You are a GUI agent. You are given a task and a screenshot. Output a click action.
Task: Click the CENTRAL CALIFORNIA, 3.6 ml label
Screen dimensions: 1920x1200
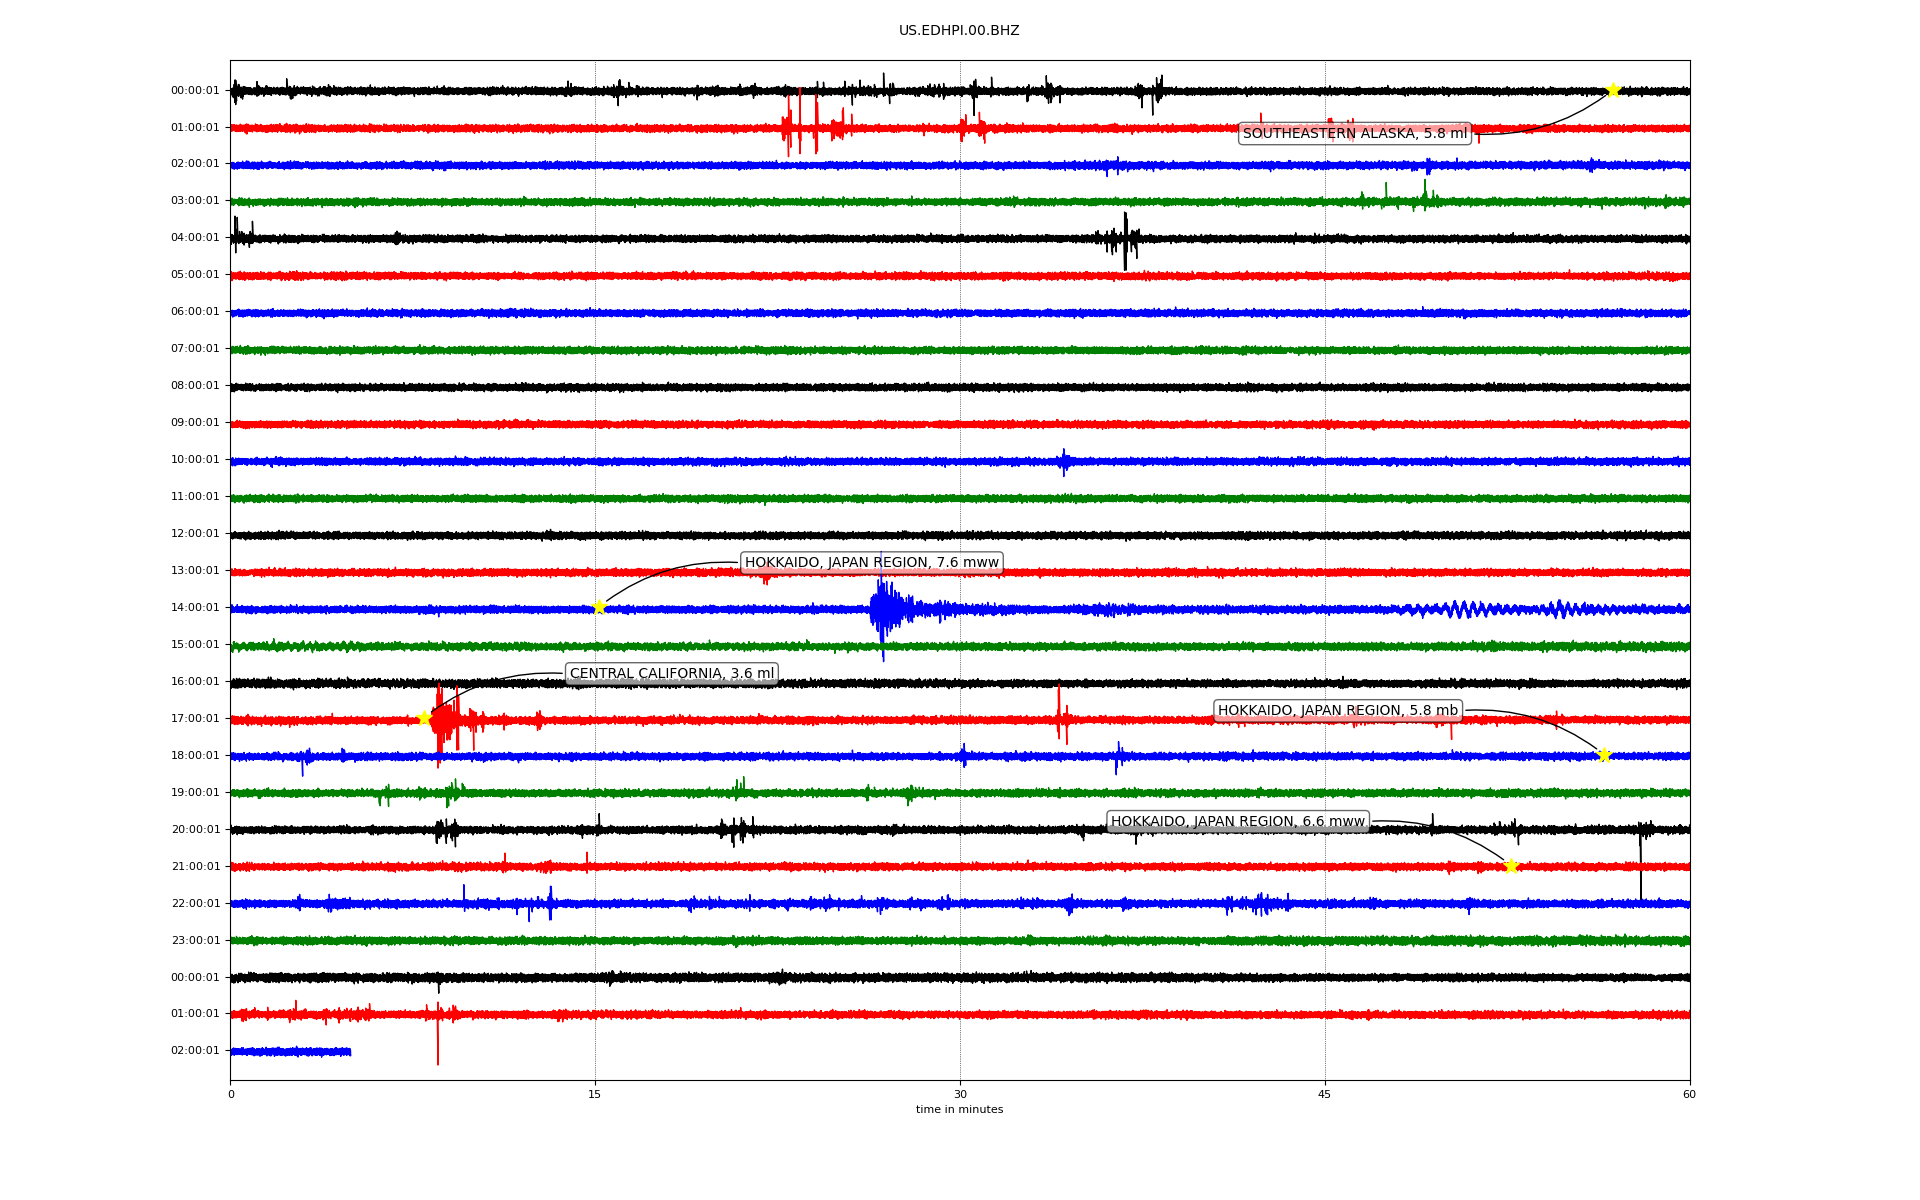click(x=672, y=673)
